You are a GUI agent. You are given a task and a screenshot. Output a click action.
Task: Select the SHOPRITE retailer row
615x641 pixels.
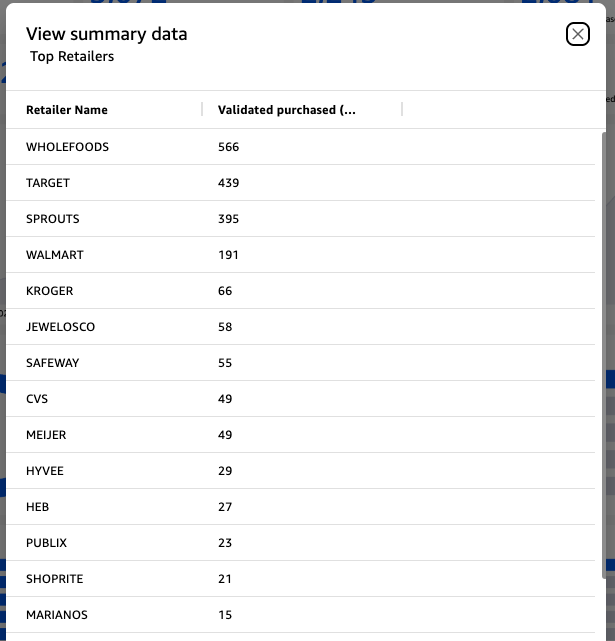tap(300, 578)
